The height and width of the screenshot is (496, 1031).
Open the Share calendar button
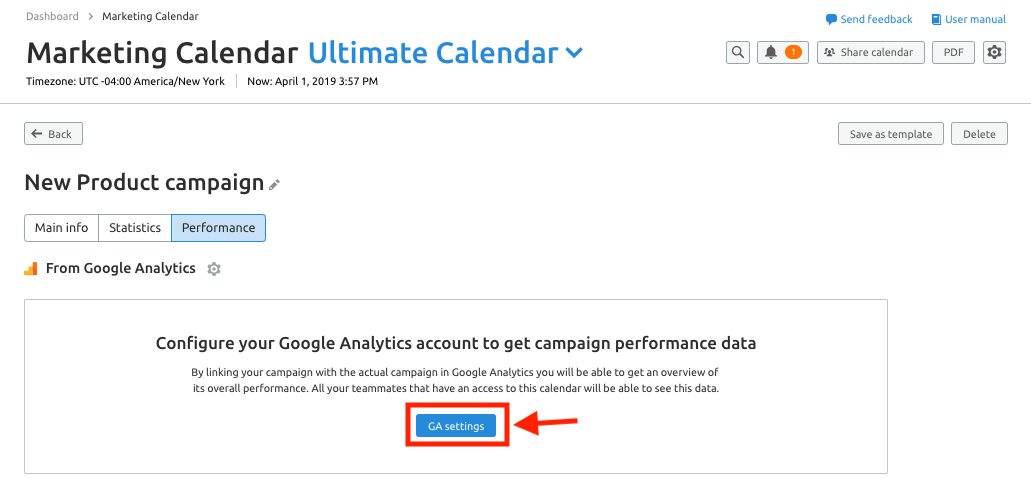[871, 53]
